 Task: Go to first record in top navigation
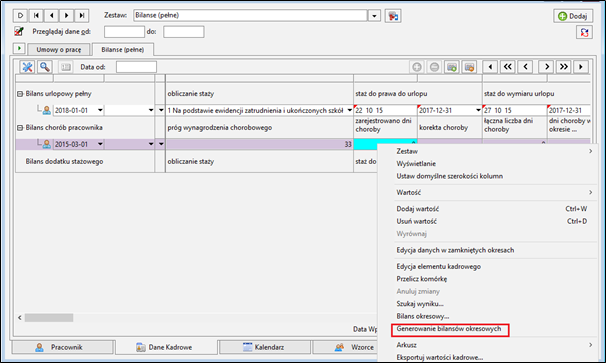click(x=36, y=15)
